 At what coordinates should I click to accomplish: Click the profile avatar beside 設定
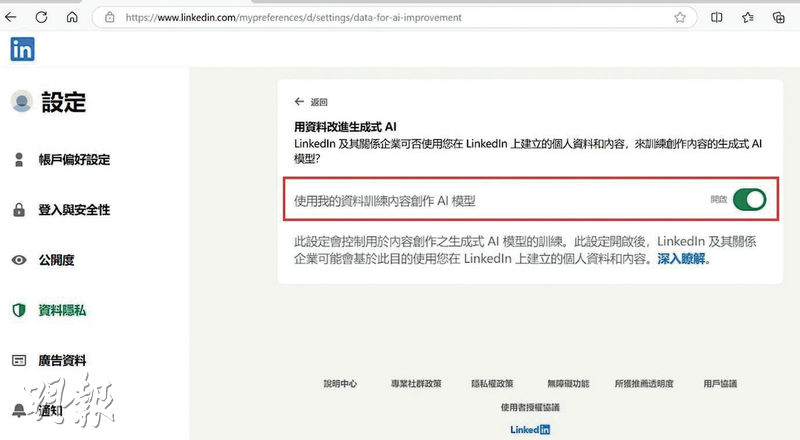point(21,102)
